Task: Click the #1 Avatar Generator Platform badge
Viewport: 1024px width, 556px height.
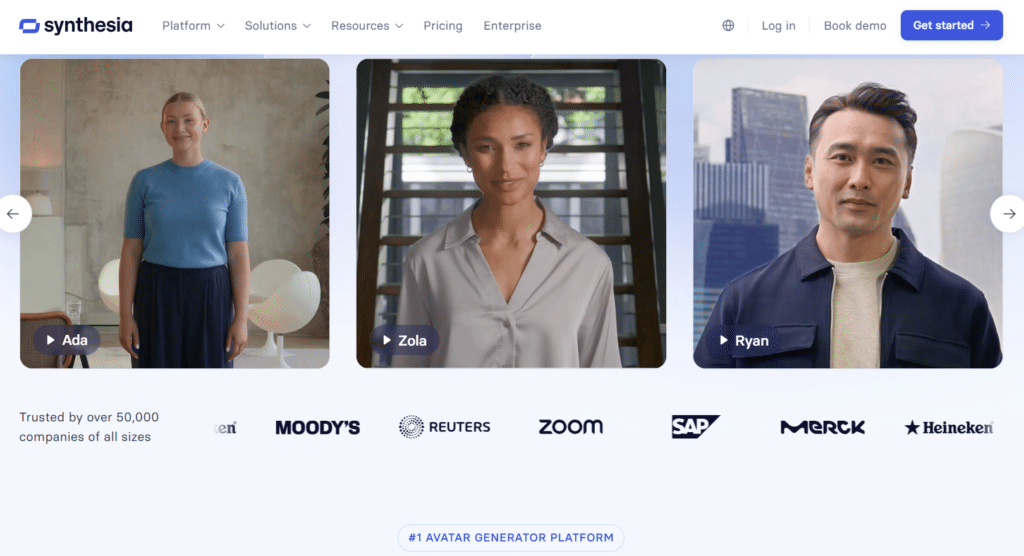Action: [x=511, y=538]
